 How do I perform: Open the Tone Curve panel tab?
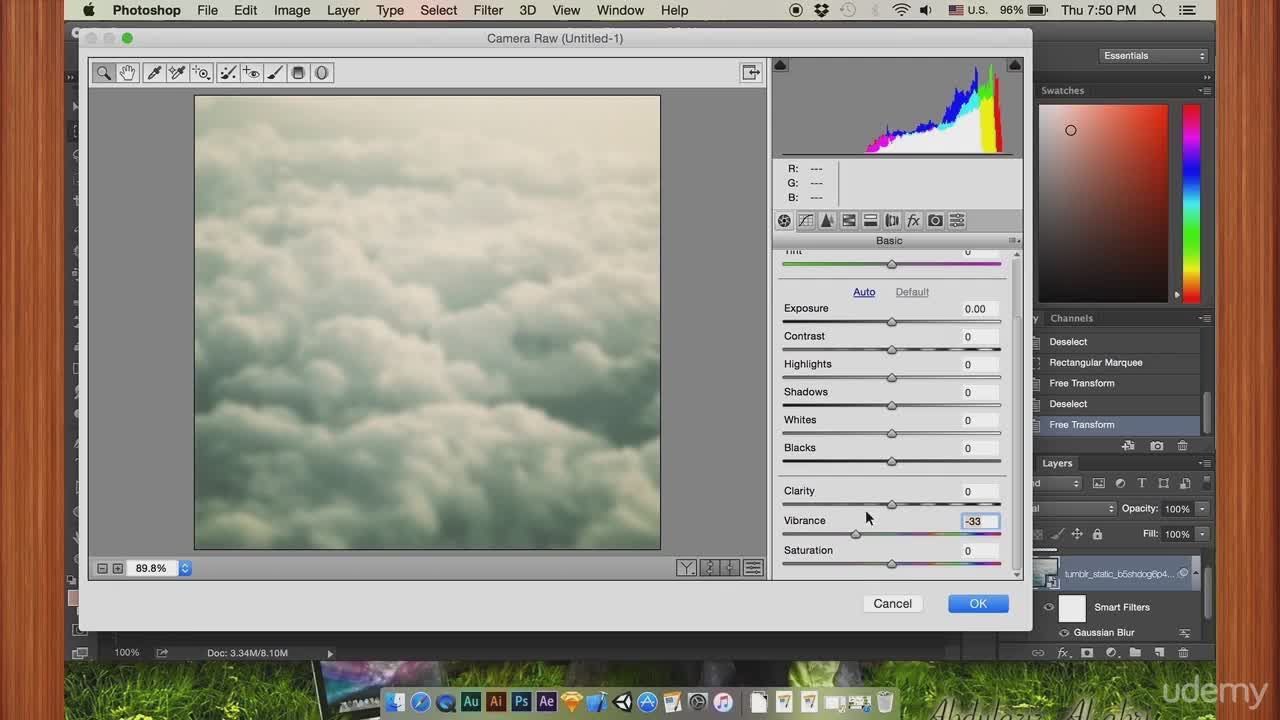pos(806,220)
